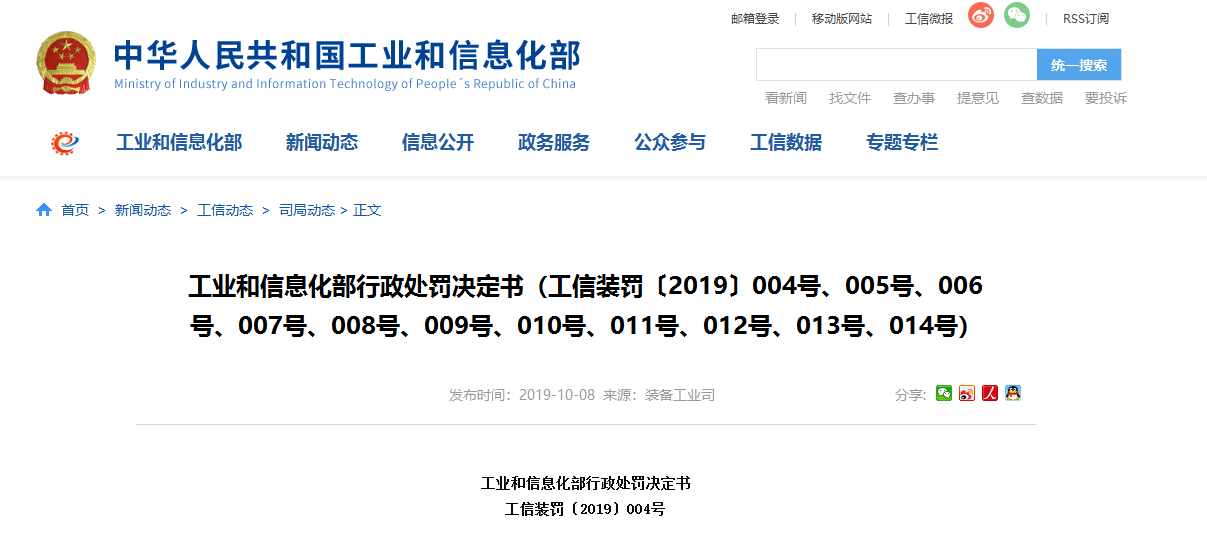Viewport: 1207px width, 540px height.
Task: Open RSS订阅 link
Action: pyautogui.click(x=1086, y=19)
